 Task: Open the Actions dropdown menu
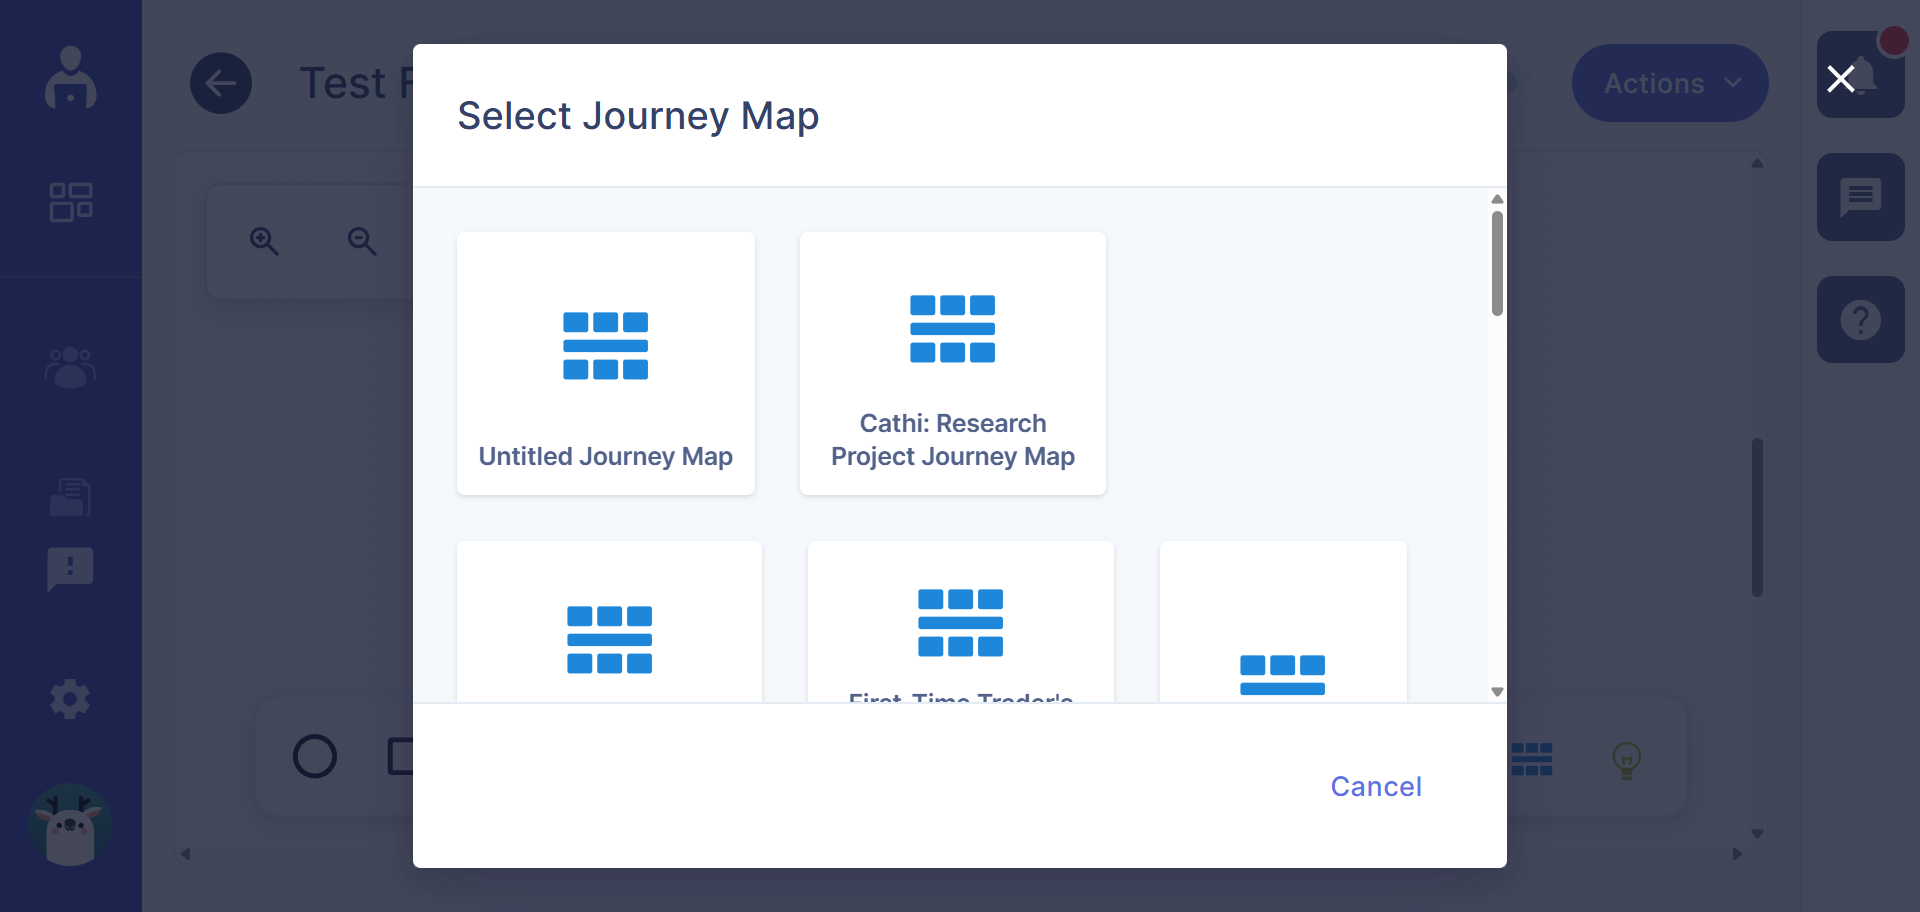tap(1669, 83)
